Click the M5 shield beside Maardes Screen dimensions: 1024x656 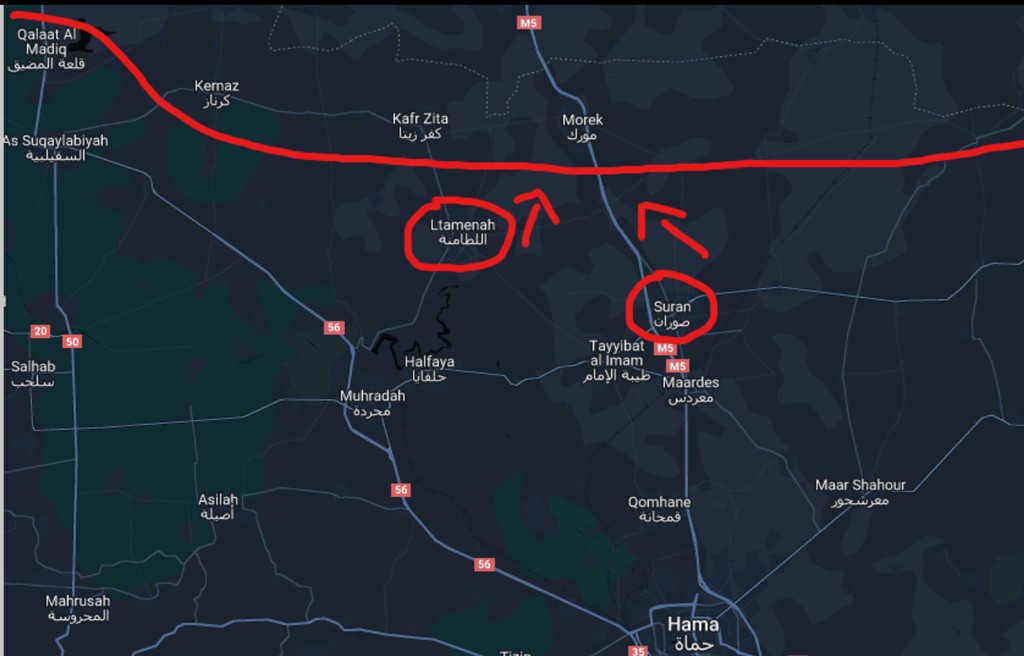point(677,366)
